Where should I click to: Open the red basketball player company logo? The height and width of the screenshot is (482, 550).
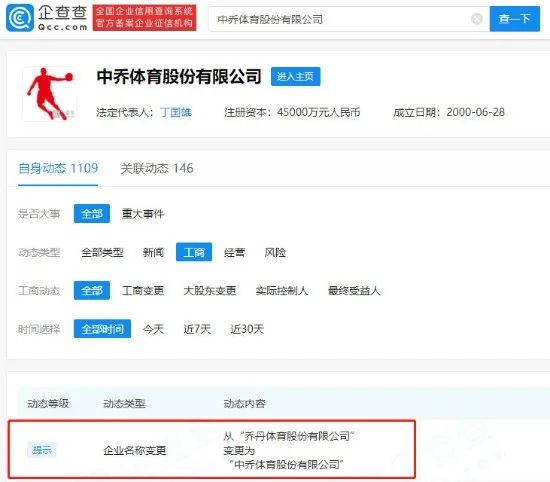(x=50, y=94)
